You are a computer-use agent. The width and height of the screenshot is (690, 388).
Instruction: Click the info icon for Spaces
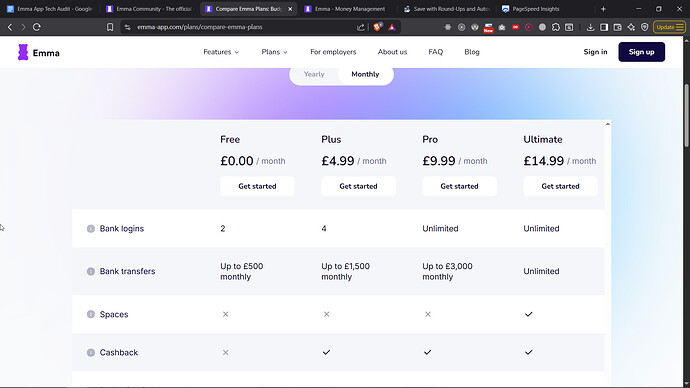[91, 314]
